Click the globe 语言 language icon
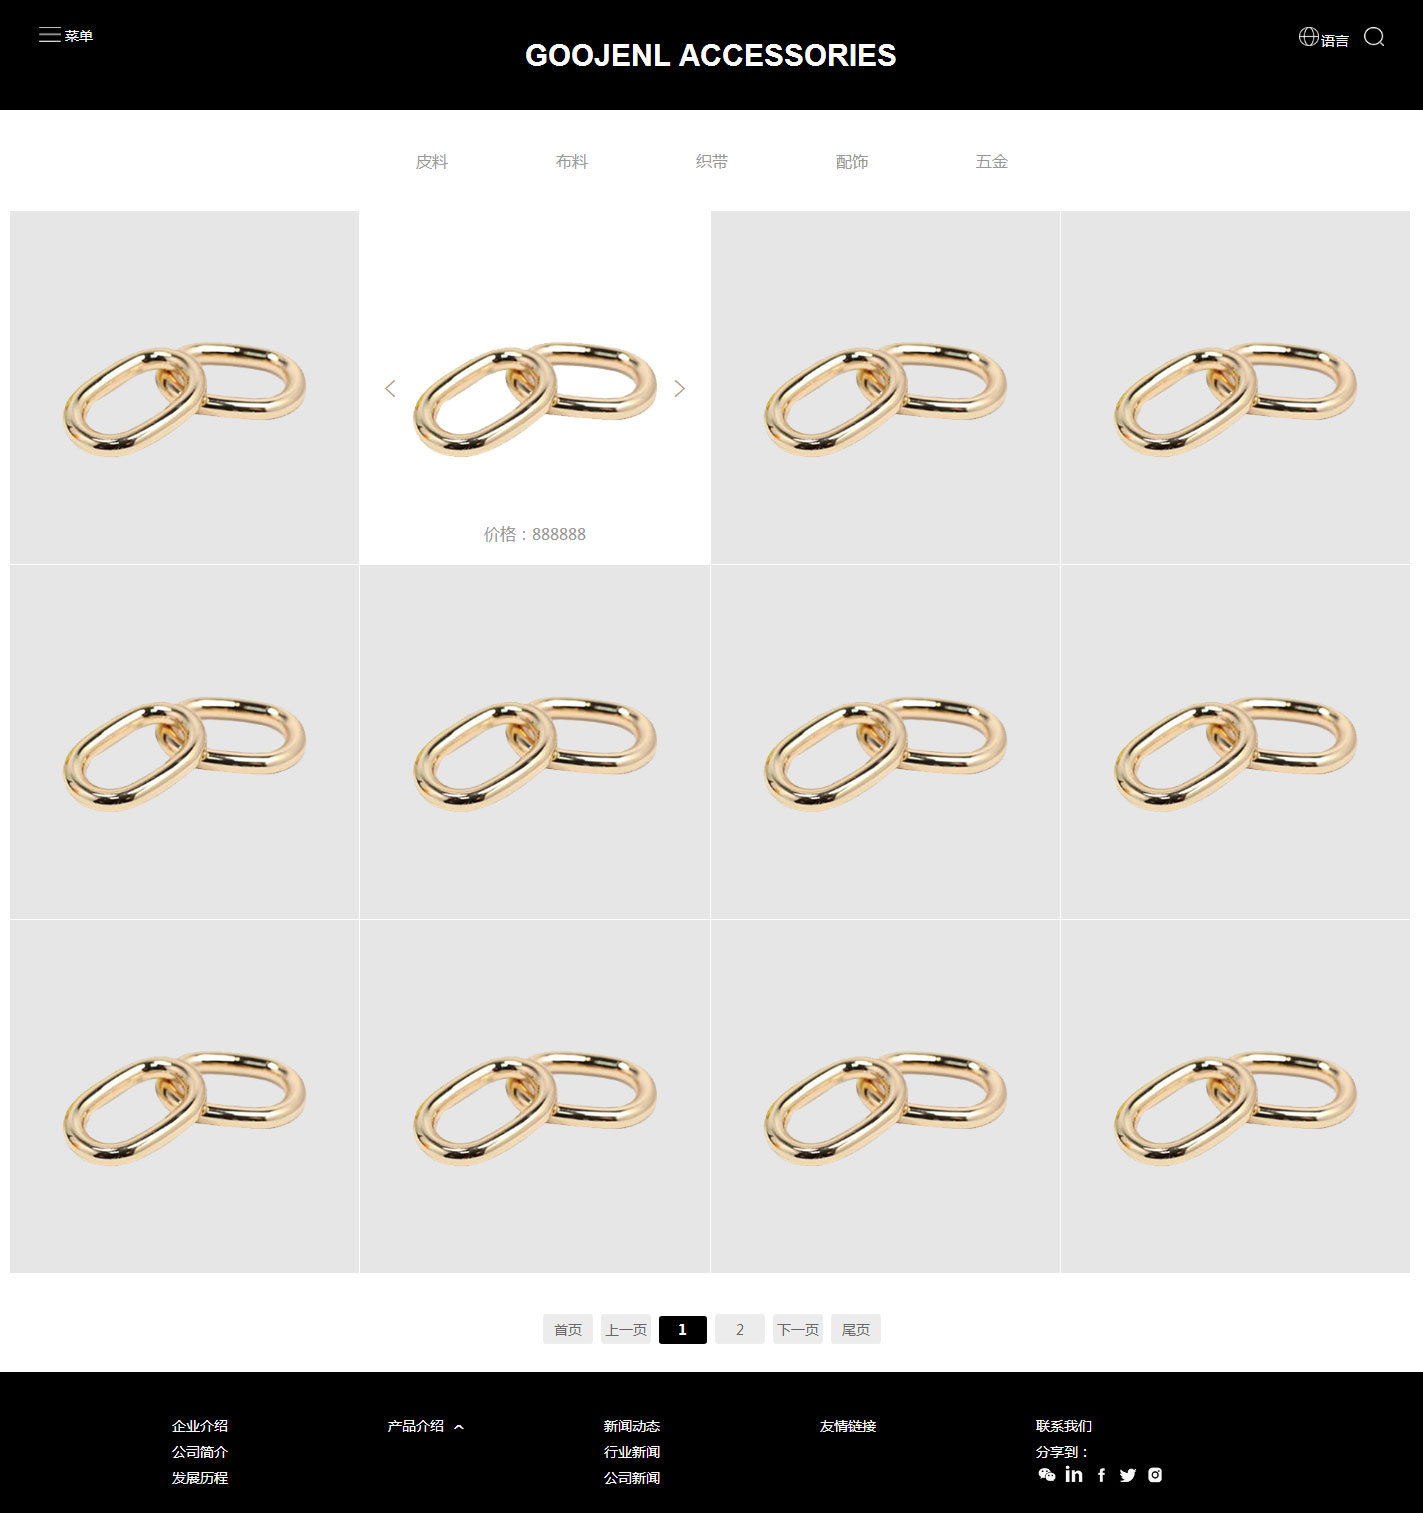Screen dimensions: 1423x1513 (1308, 37)
